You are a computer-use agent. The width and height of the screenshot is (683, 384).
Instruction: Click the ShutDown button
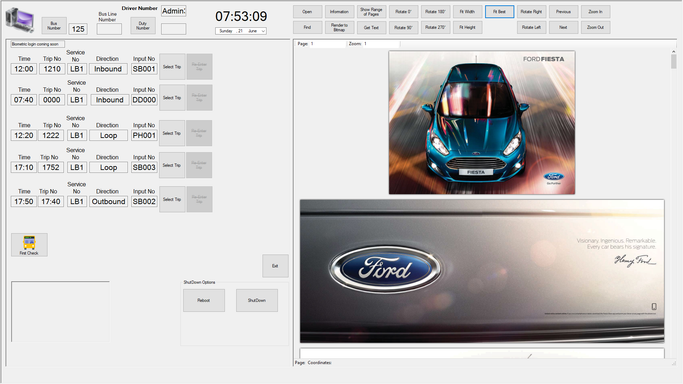pyautogui.click(x=257, y=300)
